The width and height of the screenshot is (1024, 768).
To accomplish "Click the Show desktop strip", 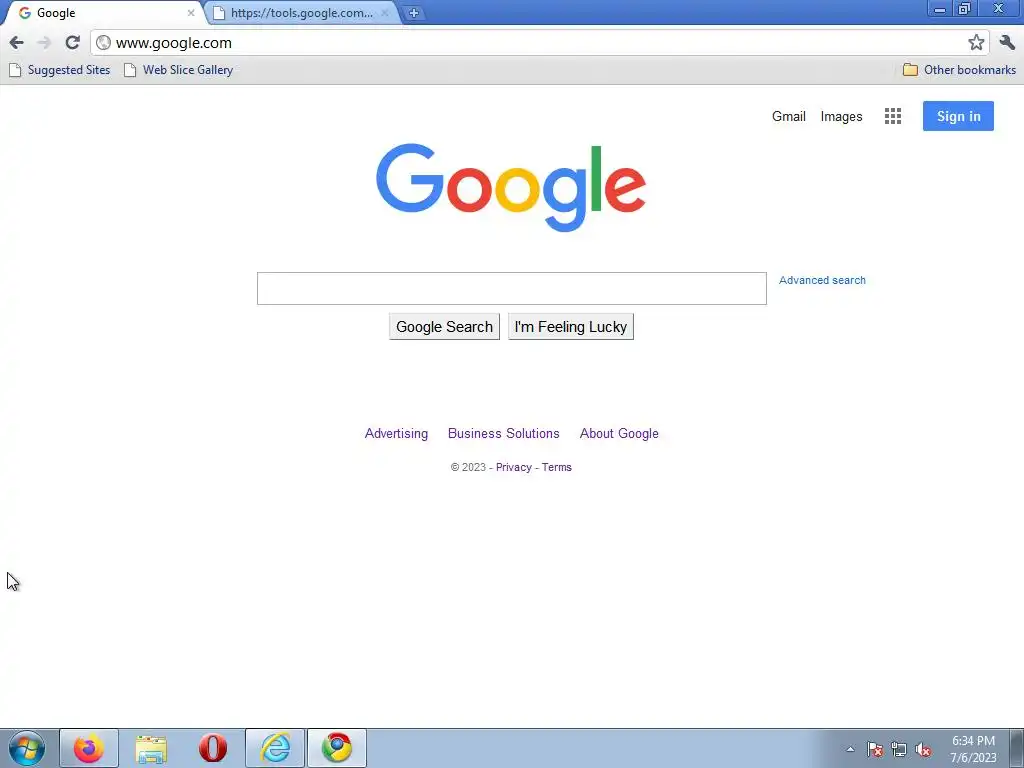I will (1017, 748).
